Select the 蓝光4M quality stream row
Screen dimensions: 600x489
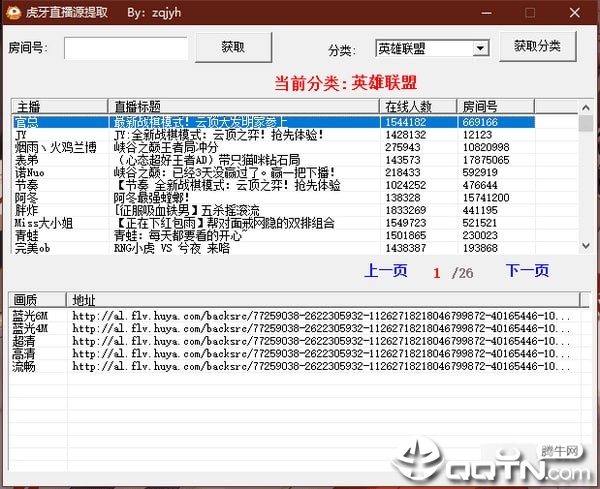tap(294, 329)
